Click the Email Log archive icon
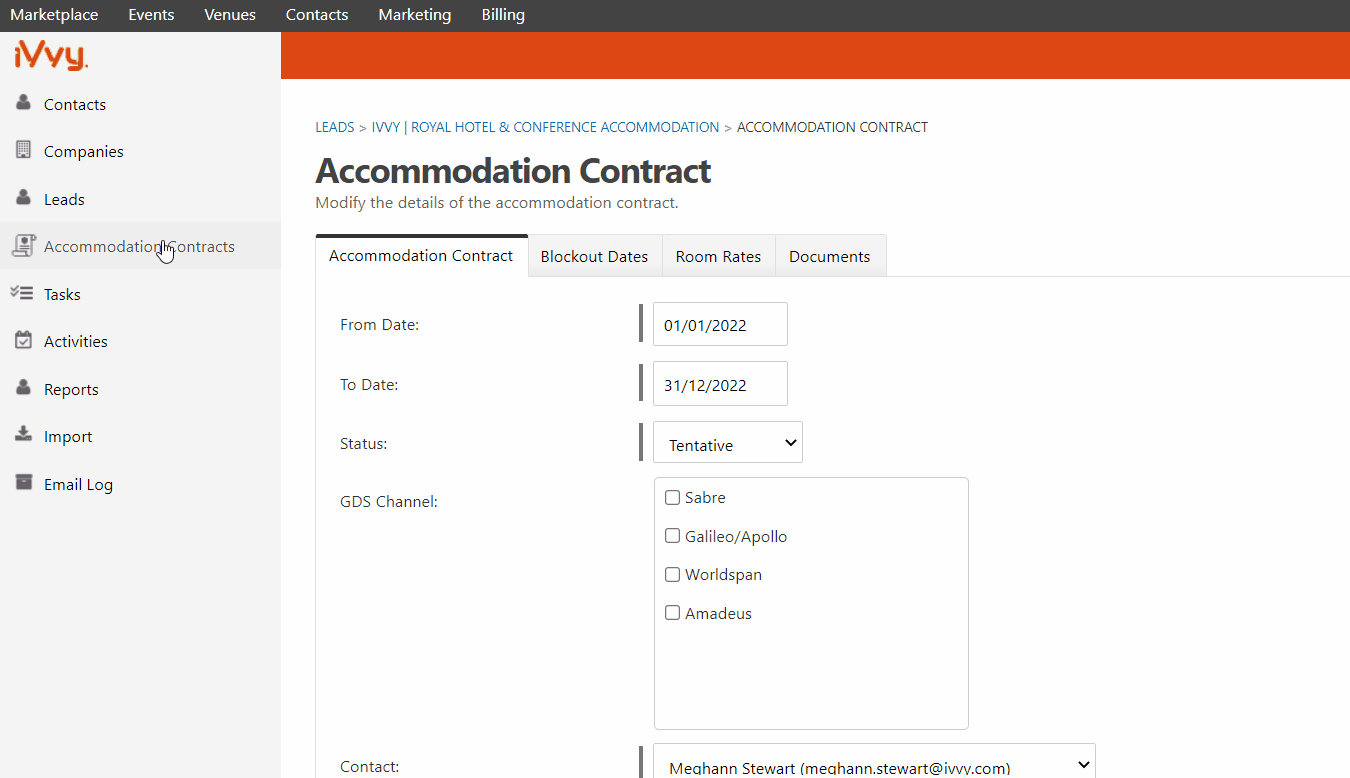Viewport: 1350px width, 778px height. point(24,483)
